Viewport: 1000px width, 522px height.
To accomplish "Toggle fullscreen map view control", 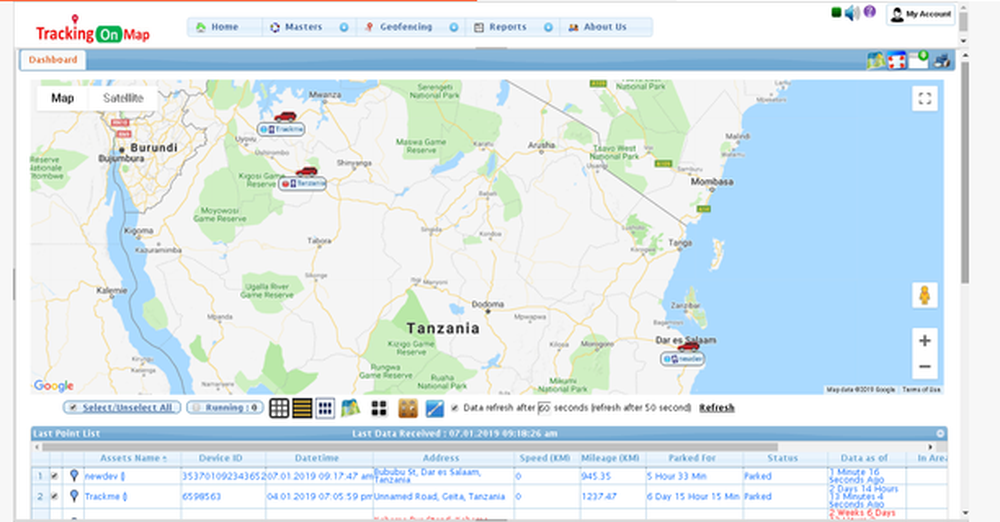I will tap(925, 98).
